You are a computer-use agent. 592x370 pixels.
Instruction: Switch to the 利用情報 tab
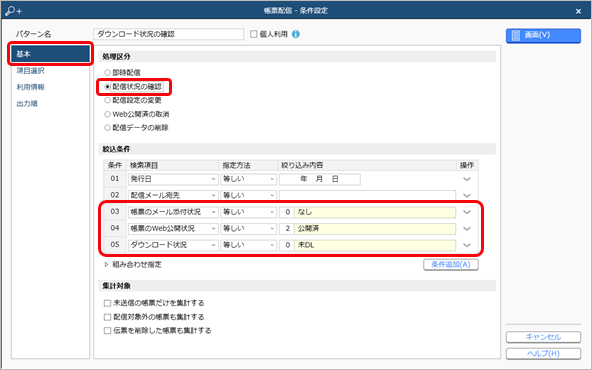[31, 87]
